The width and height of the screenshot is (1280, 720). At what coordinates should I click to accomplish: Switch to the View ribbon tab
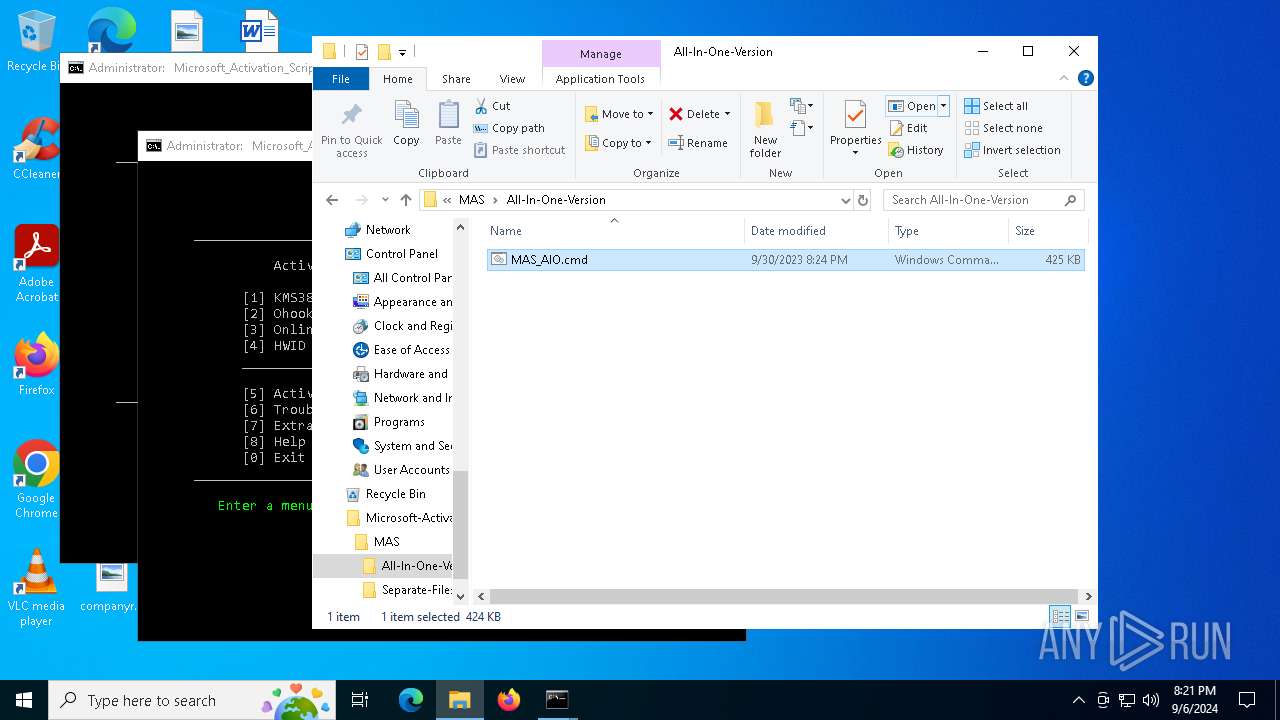(x=512, y=79)
